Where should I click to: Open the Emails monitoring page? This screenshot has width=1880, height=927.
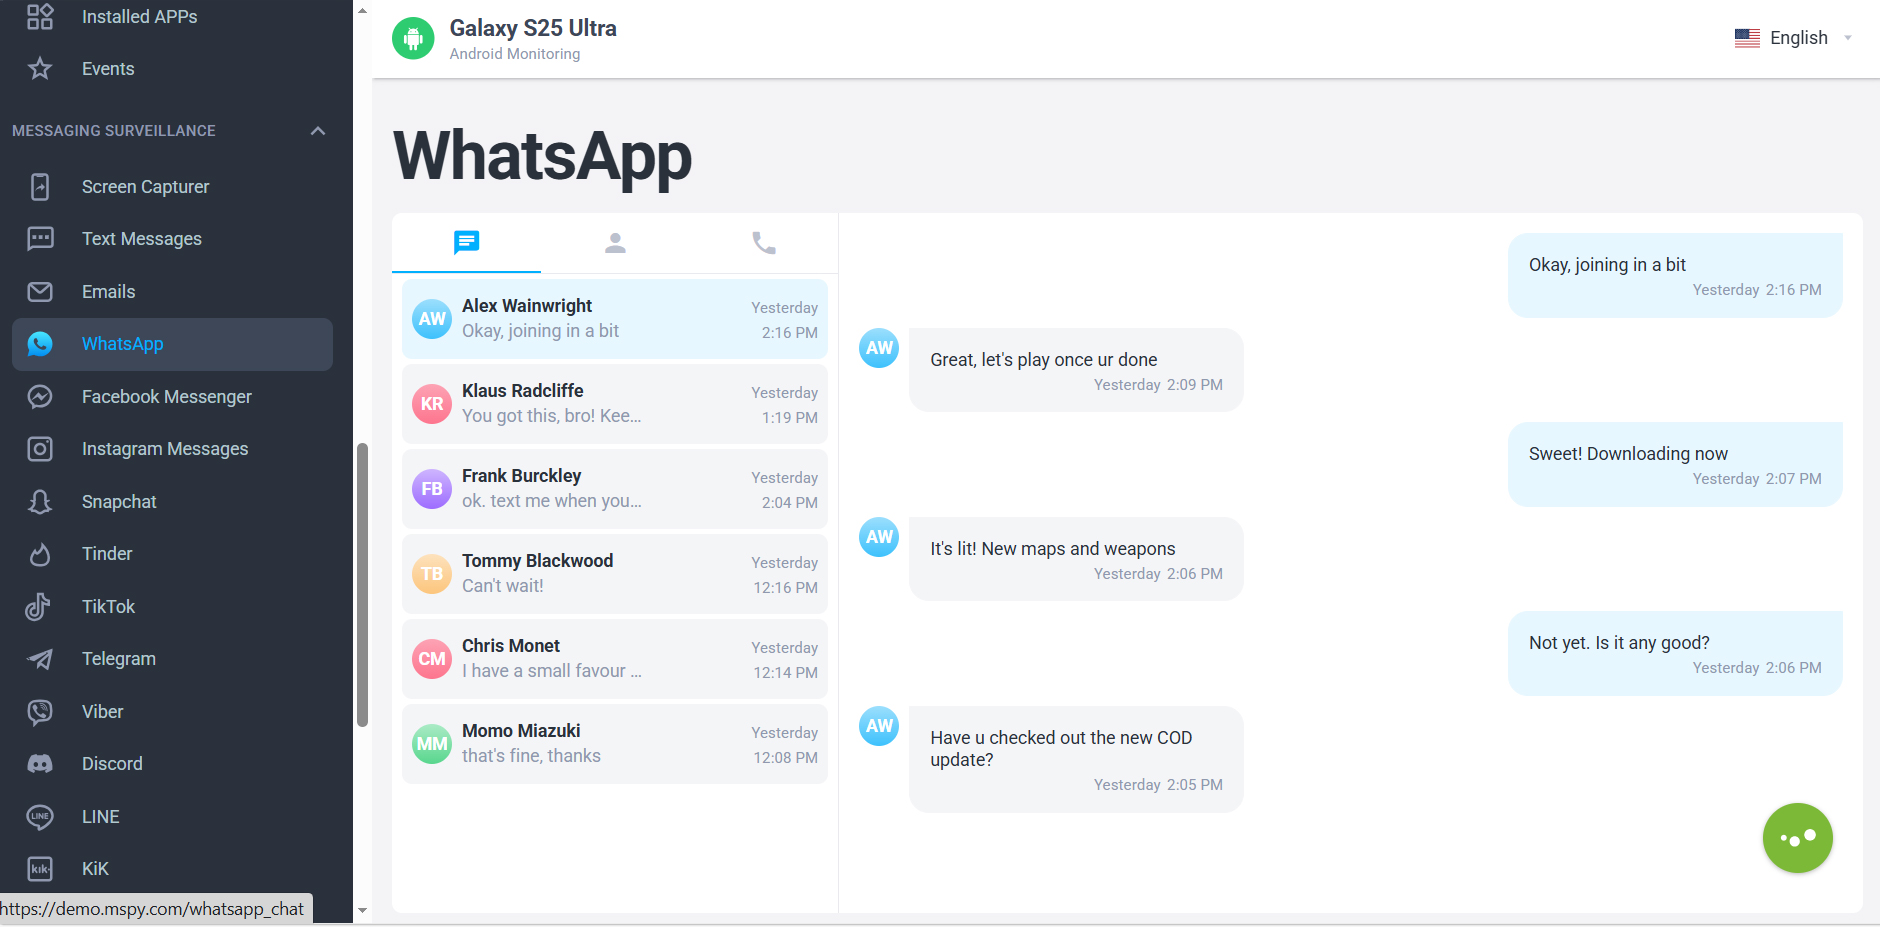tap(108, 291)
